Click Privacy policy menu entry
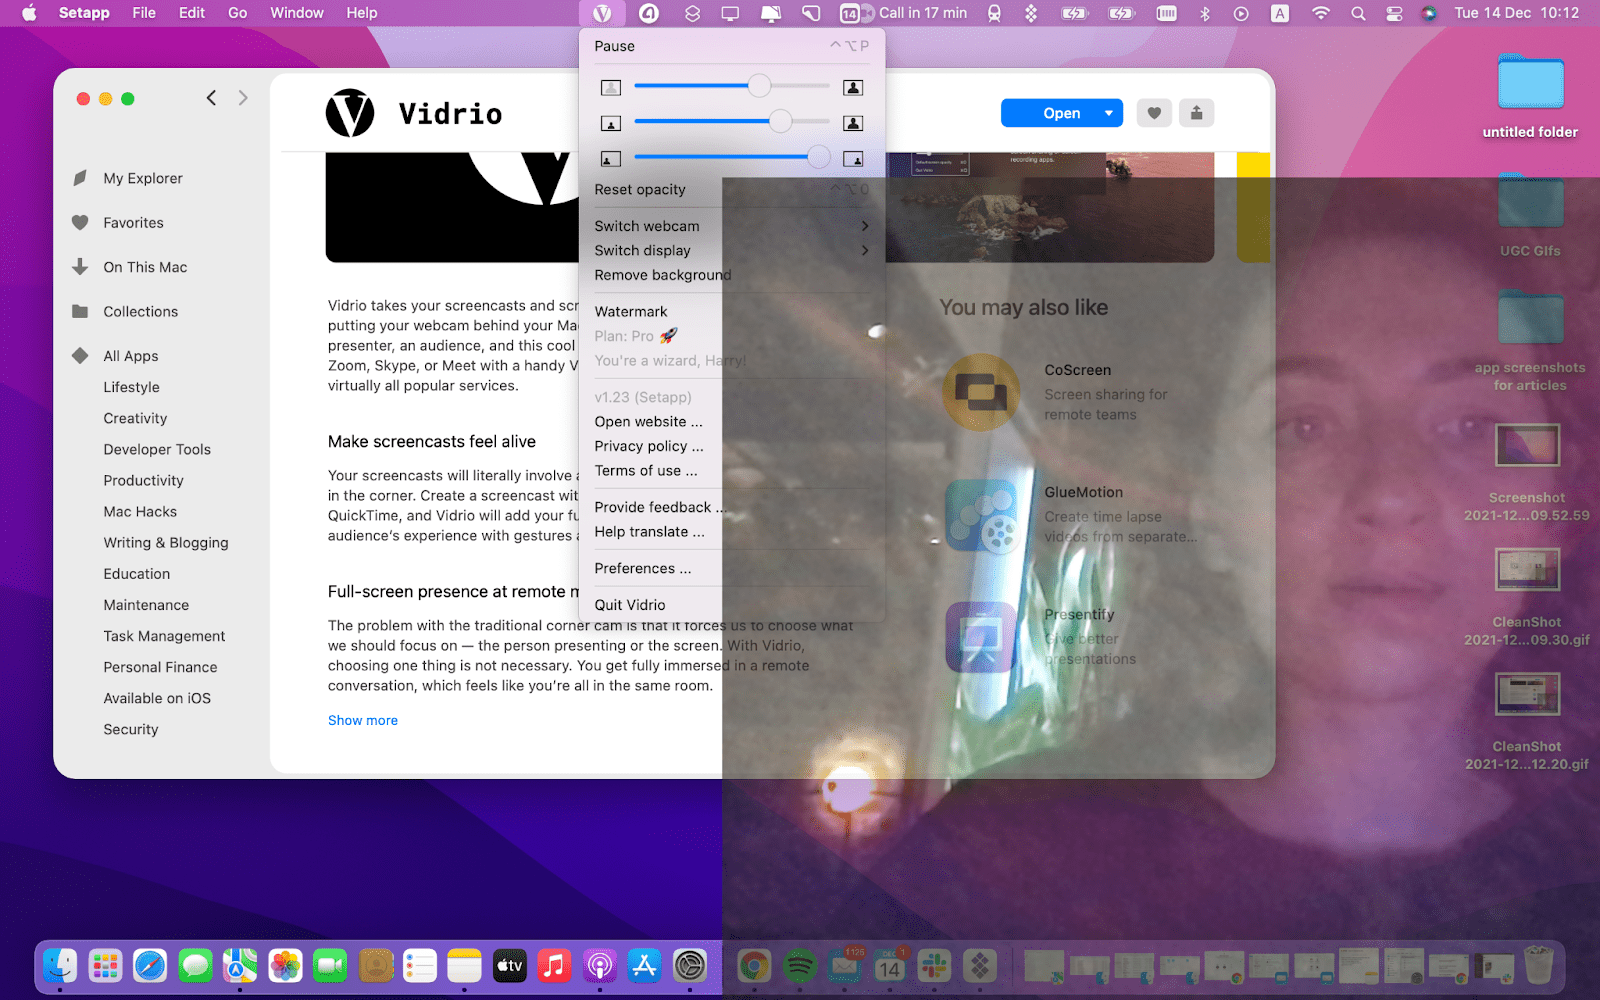The height and width of the screenshot is (1000, 1600). point(732,446)
